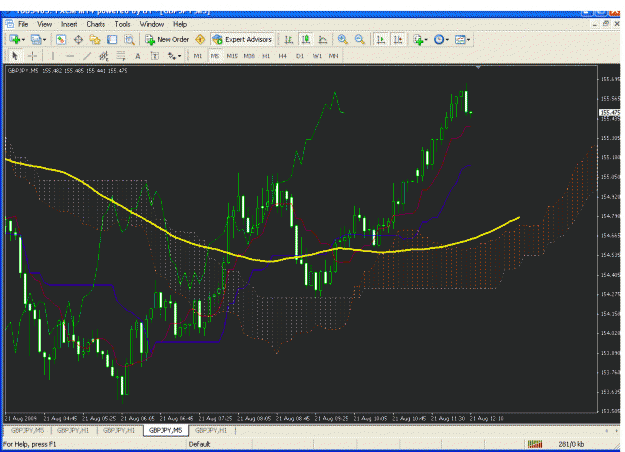Click the New Order button
The height and width of the screenshot is (452, 625).
click(x=167, y=39)
